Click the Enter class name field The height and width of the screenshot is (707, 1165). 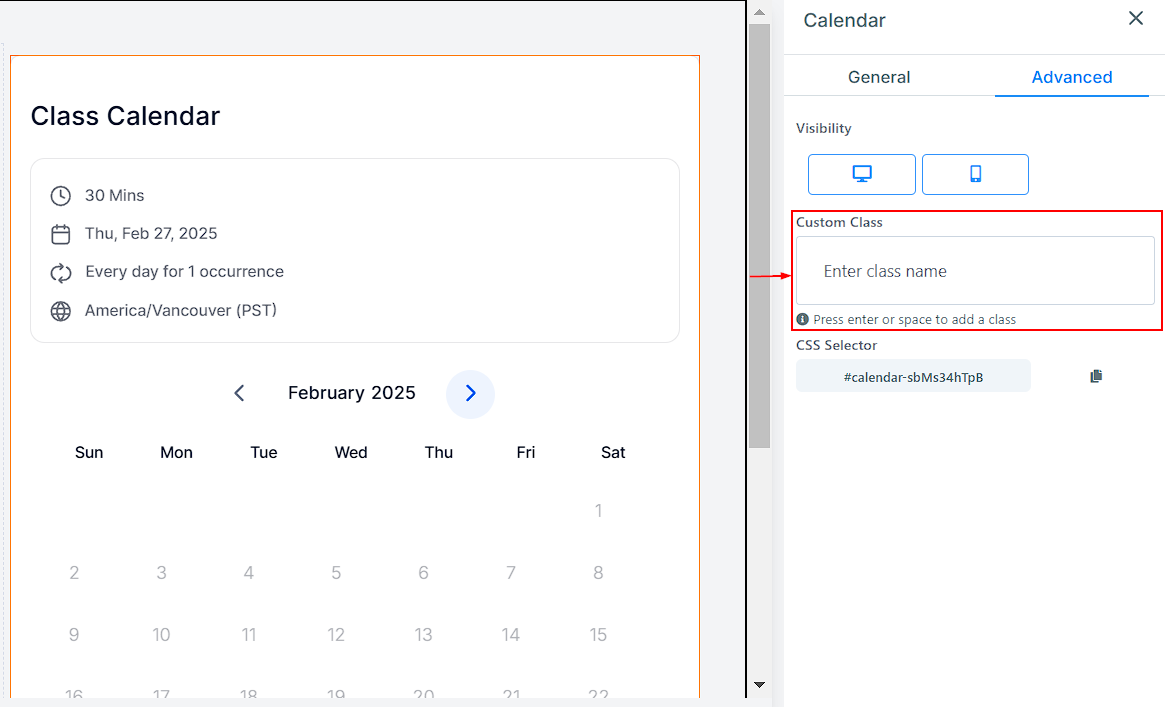pyautogui.click(x=975, y=271)
